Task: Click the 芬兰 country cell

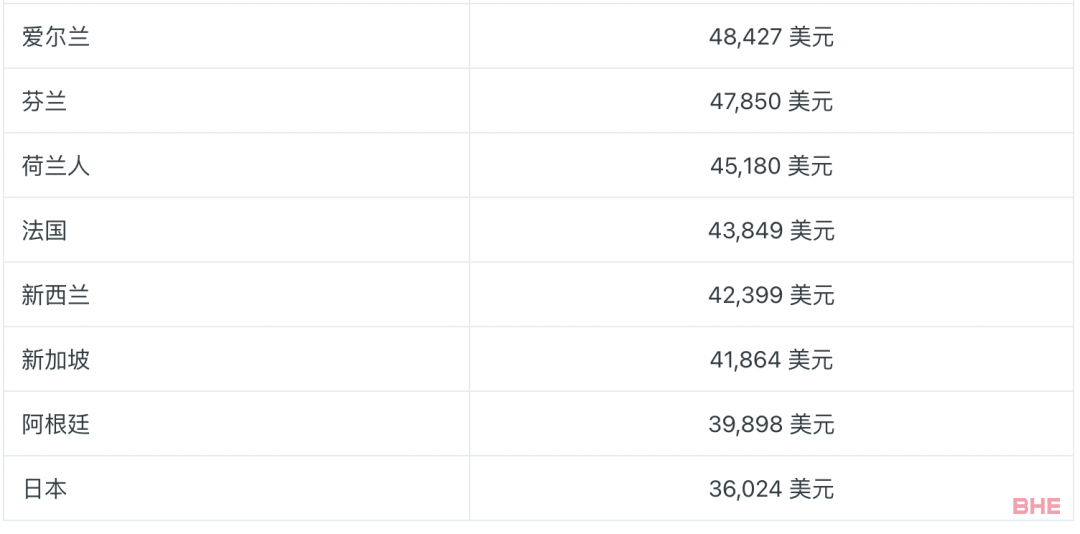Action: click(236, 101)
